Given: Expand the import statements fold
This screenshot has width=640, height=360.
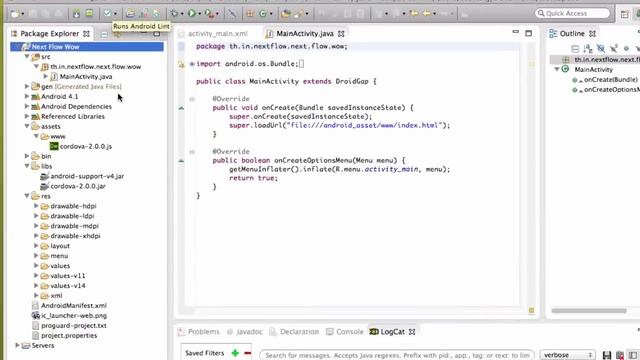Looking at the screenshot, I should (192, 64).
